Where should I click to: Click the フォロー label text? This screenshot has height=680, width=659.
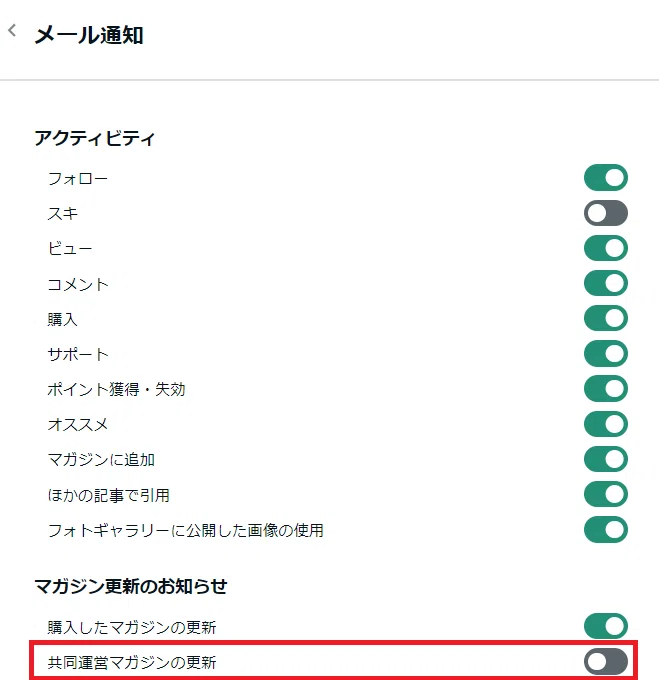pyautogui.click(x=78, y=179)
